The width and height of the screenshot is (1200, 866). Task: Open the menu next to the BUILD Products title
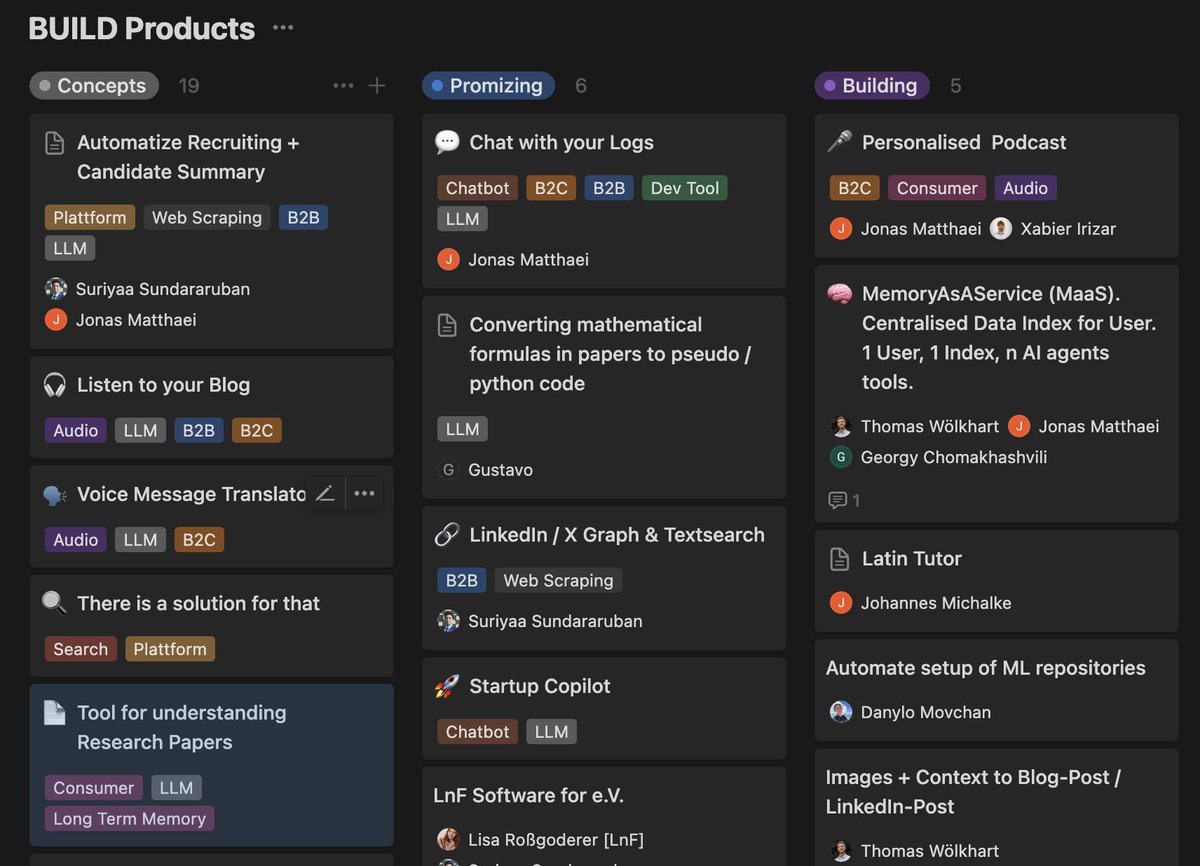pos(282,28)
